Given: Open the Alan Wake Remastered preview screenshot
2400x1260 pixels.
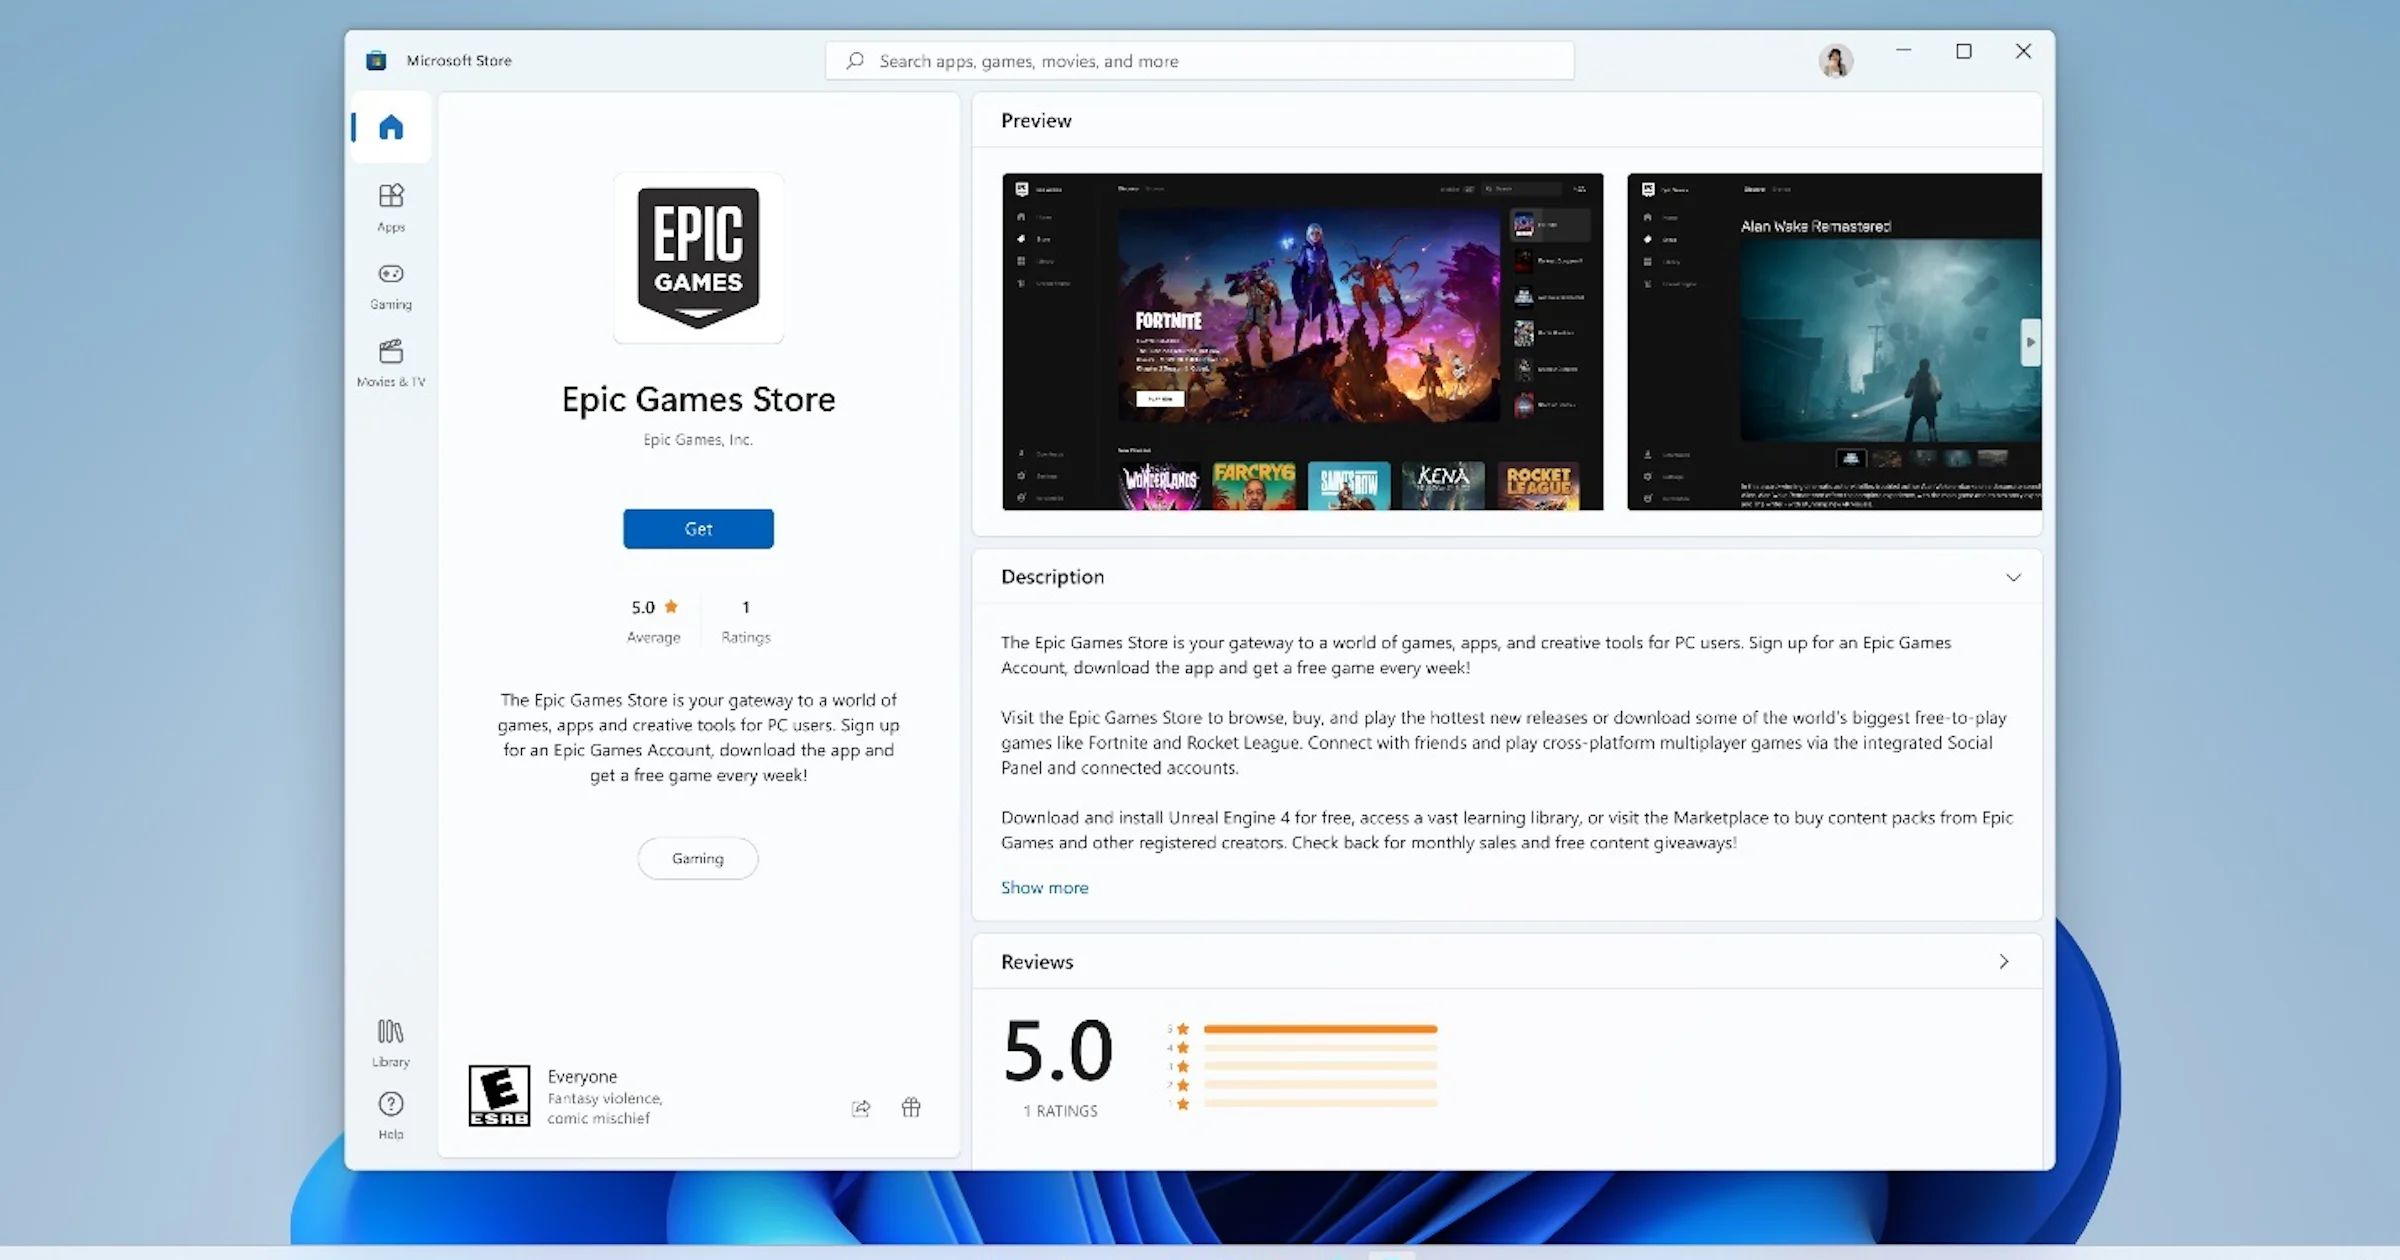Looking at the screenshot, I should point(1834,342).
